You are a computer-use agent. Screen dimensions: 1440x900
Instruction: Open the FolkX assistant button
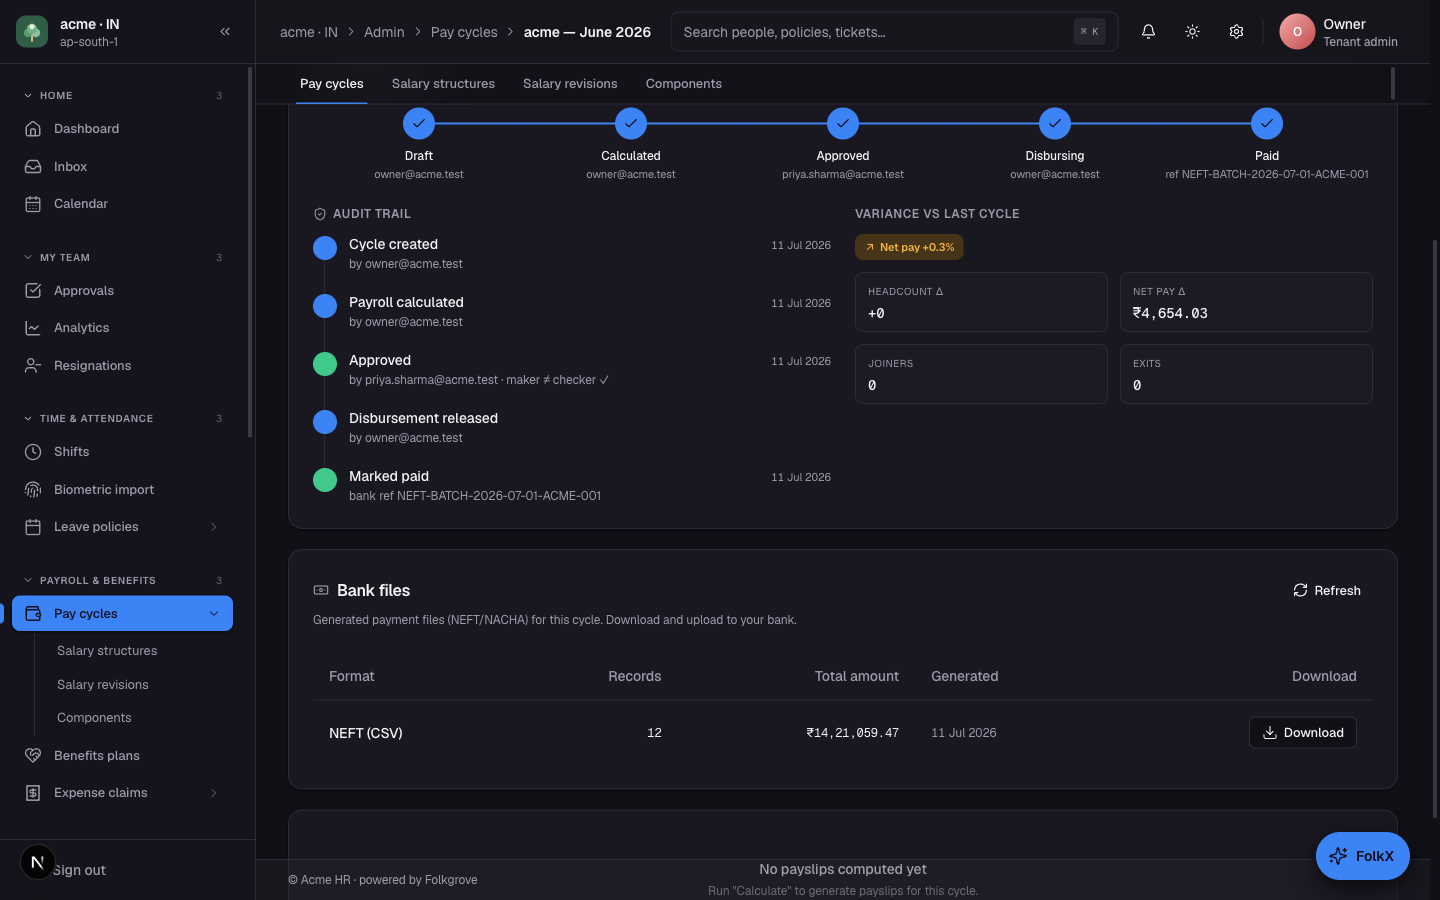(1362, 856)
